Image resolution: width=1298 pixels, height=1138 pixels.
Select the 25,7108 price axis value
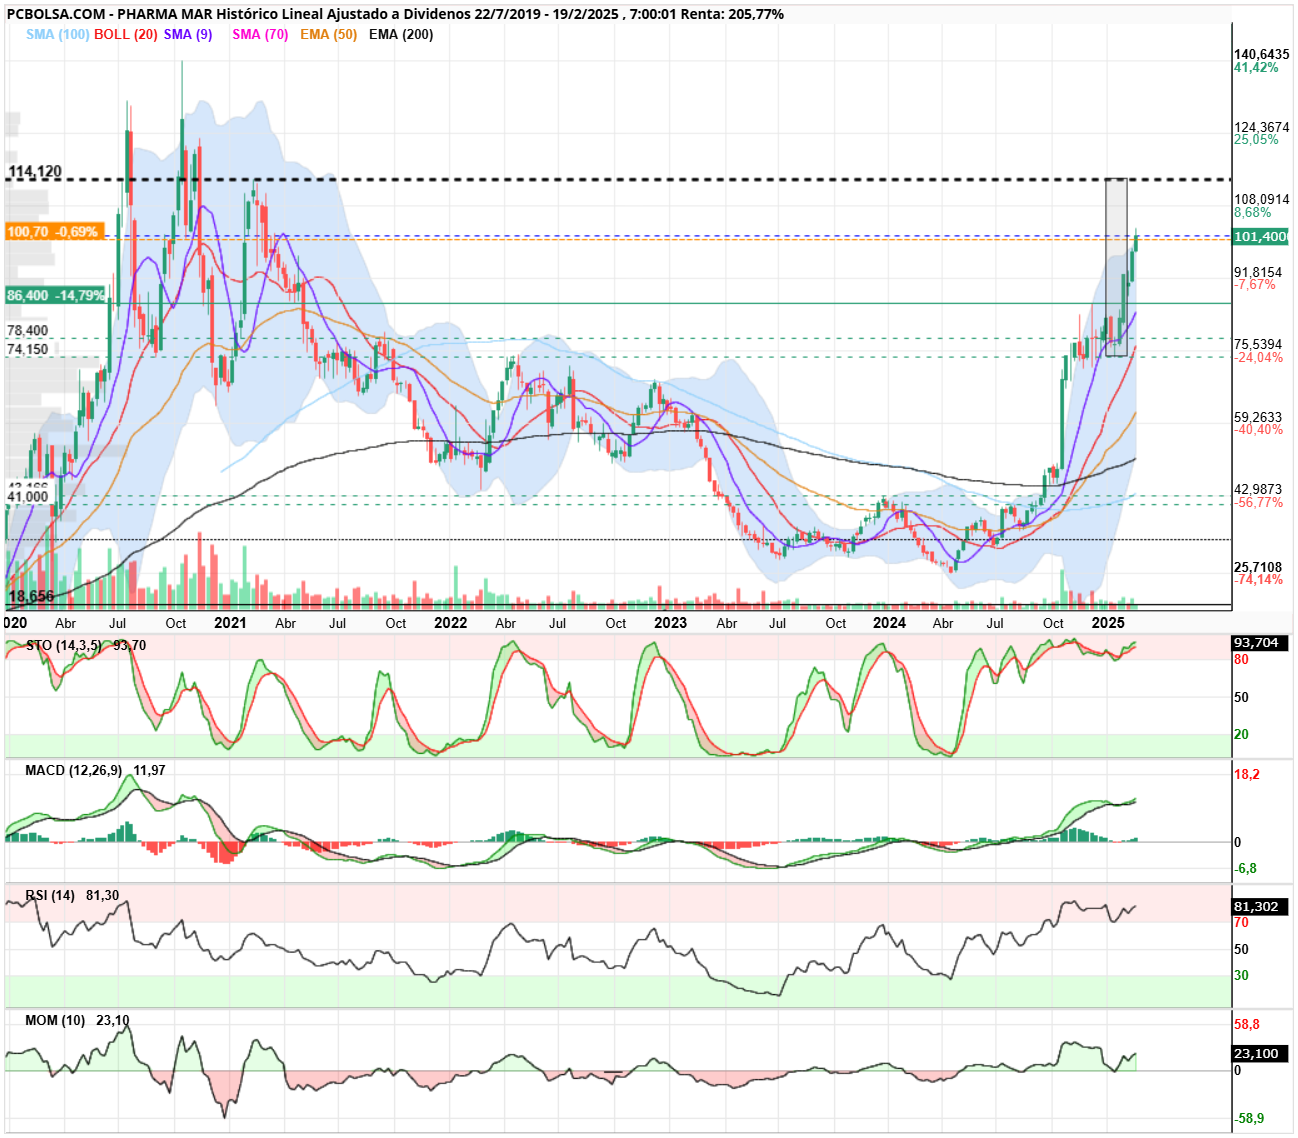point(1258,567)
